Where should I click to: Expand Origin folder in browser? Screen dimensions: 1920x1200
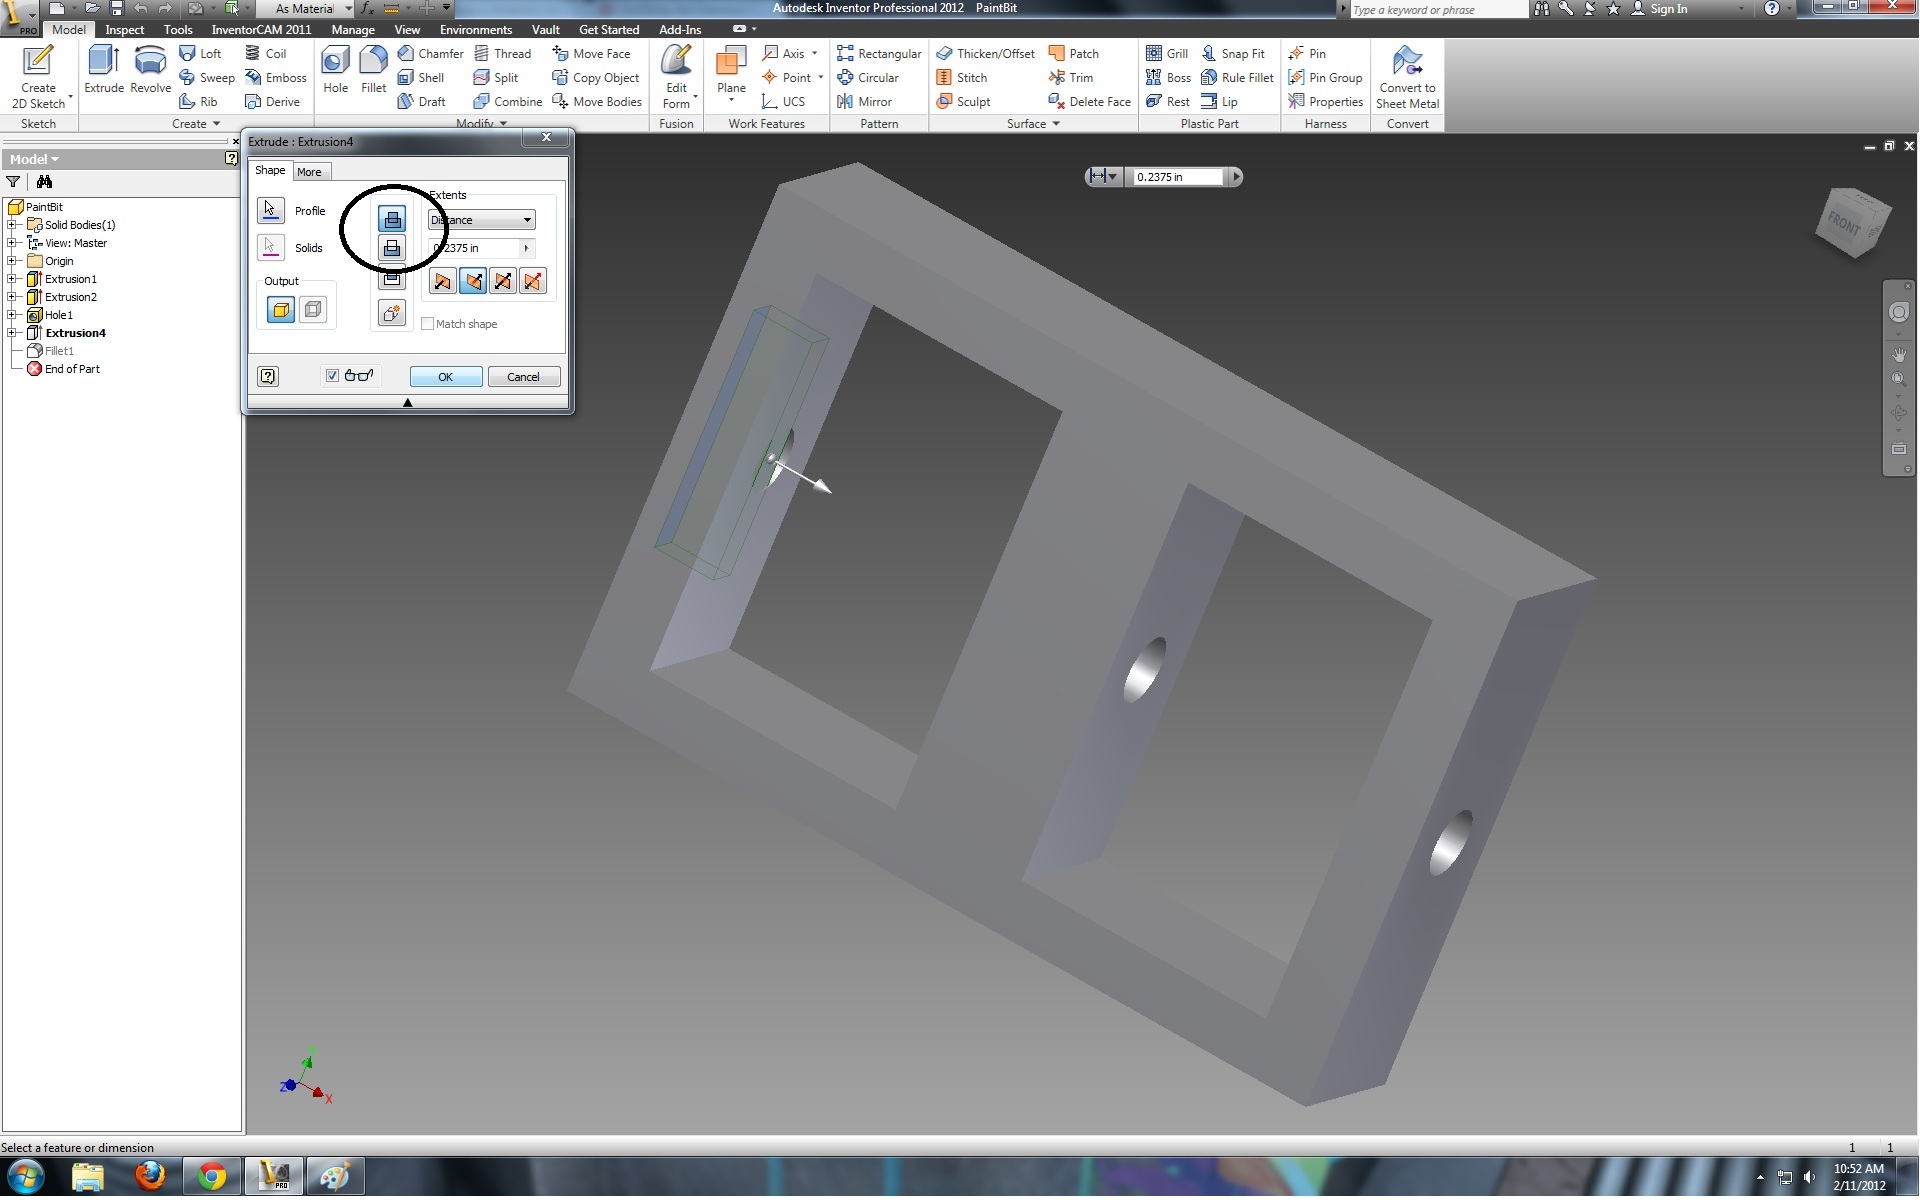click(11, 261)
